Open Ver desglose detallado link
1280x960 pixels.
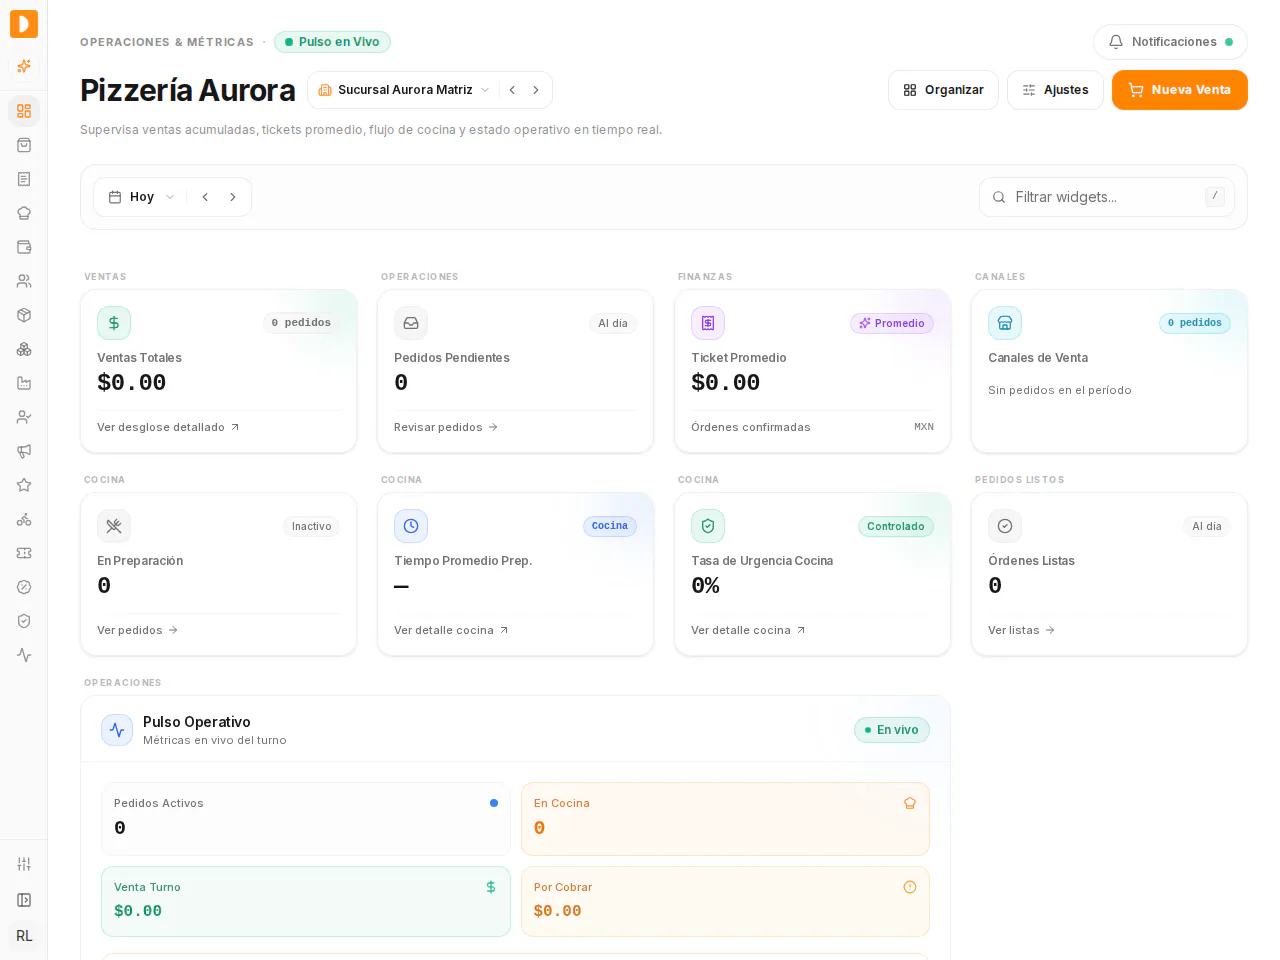point(168,427)
